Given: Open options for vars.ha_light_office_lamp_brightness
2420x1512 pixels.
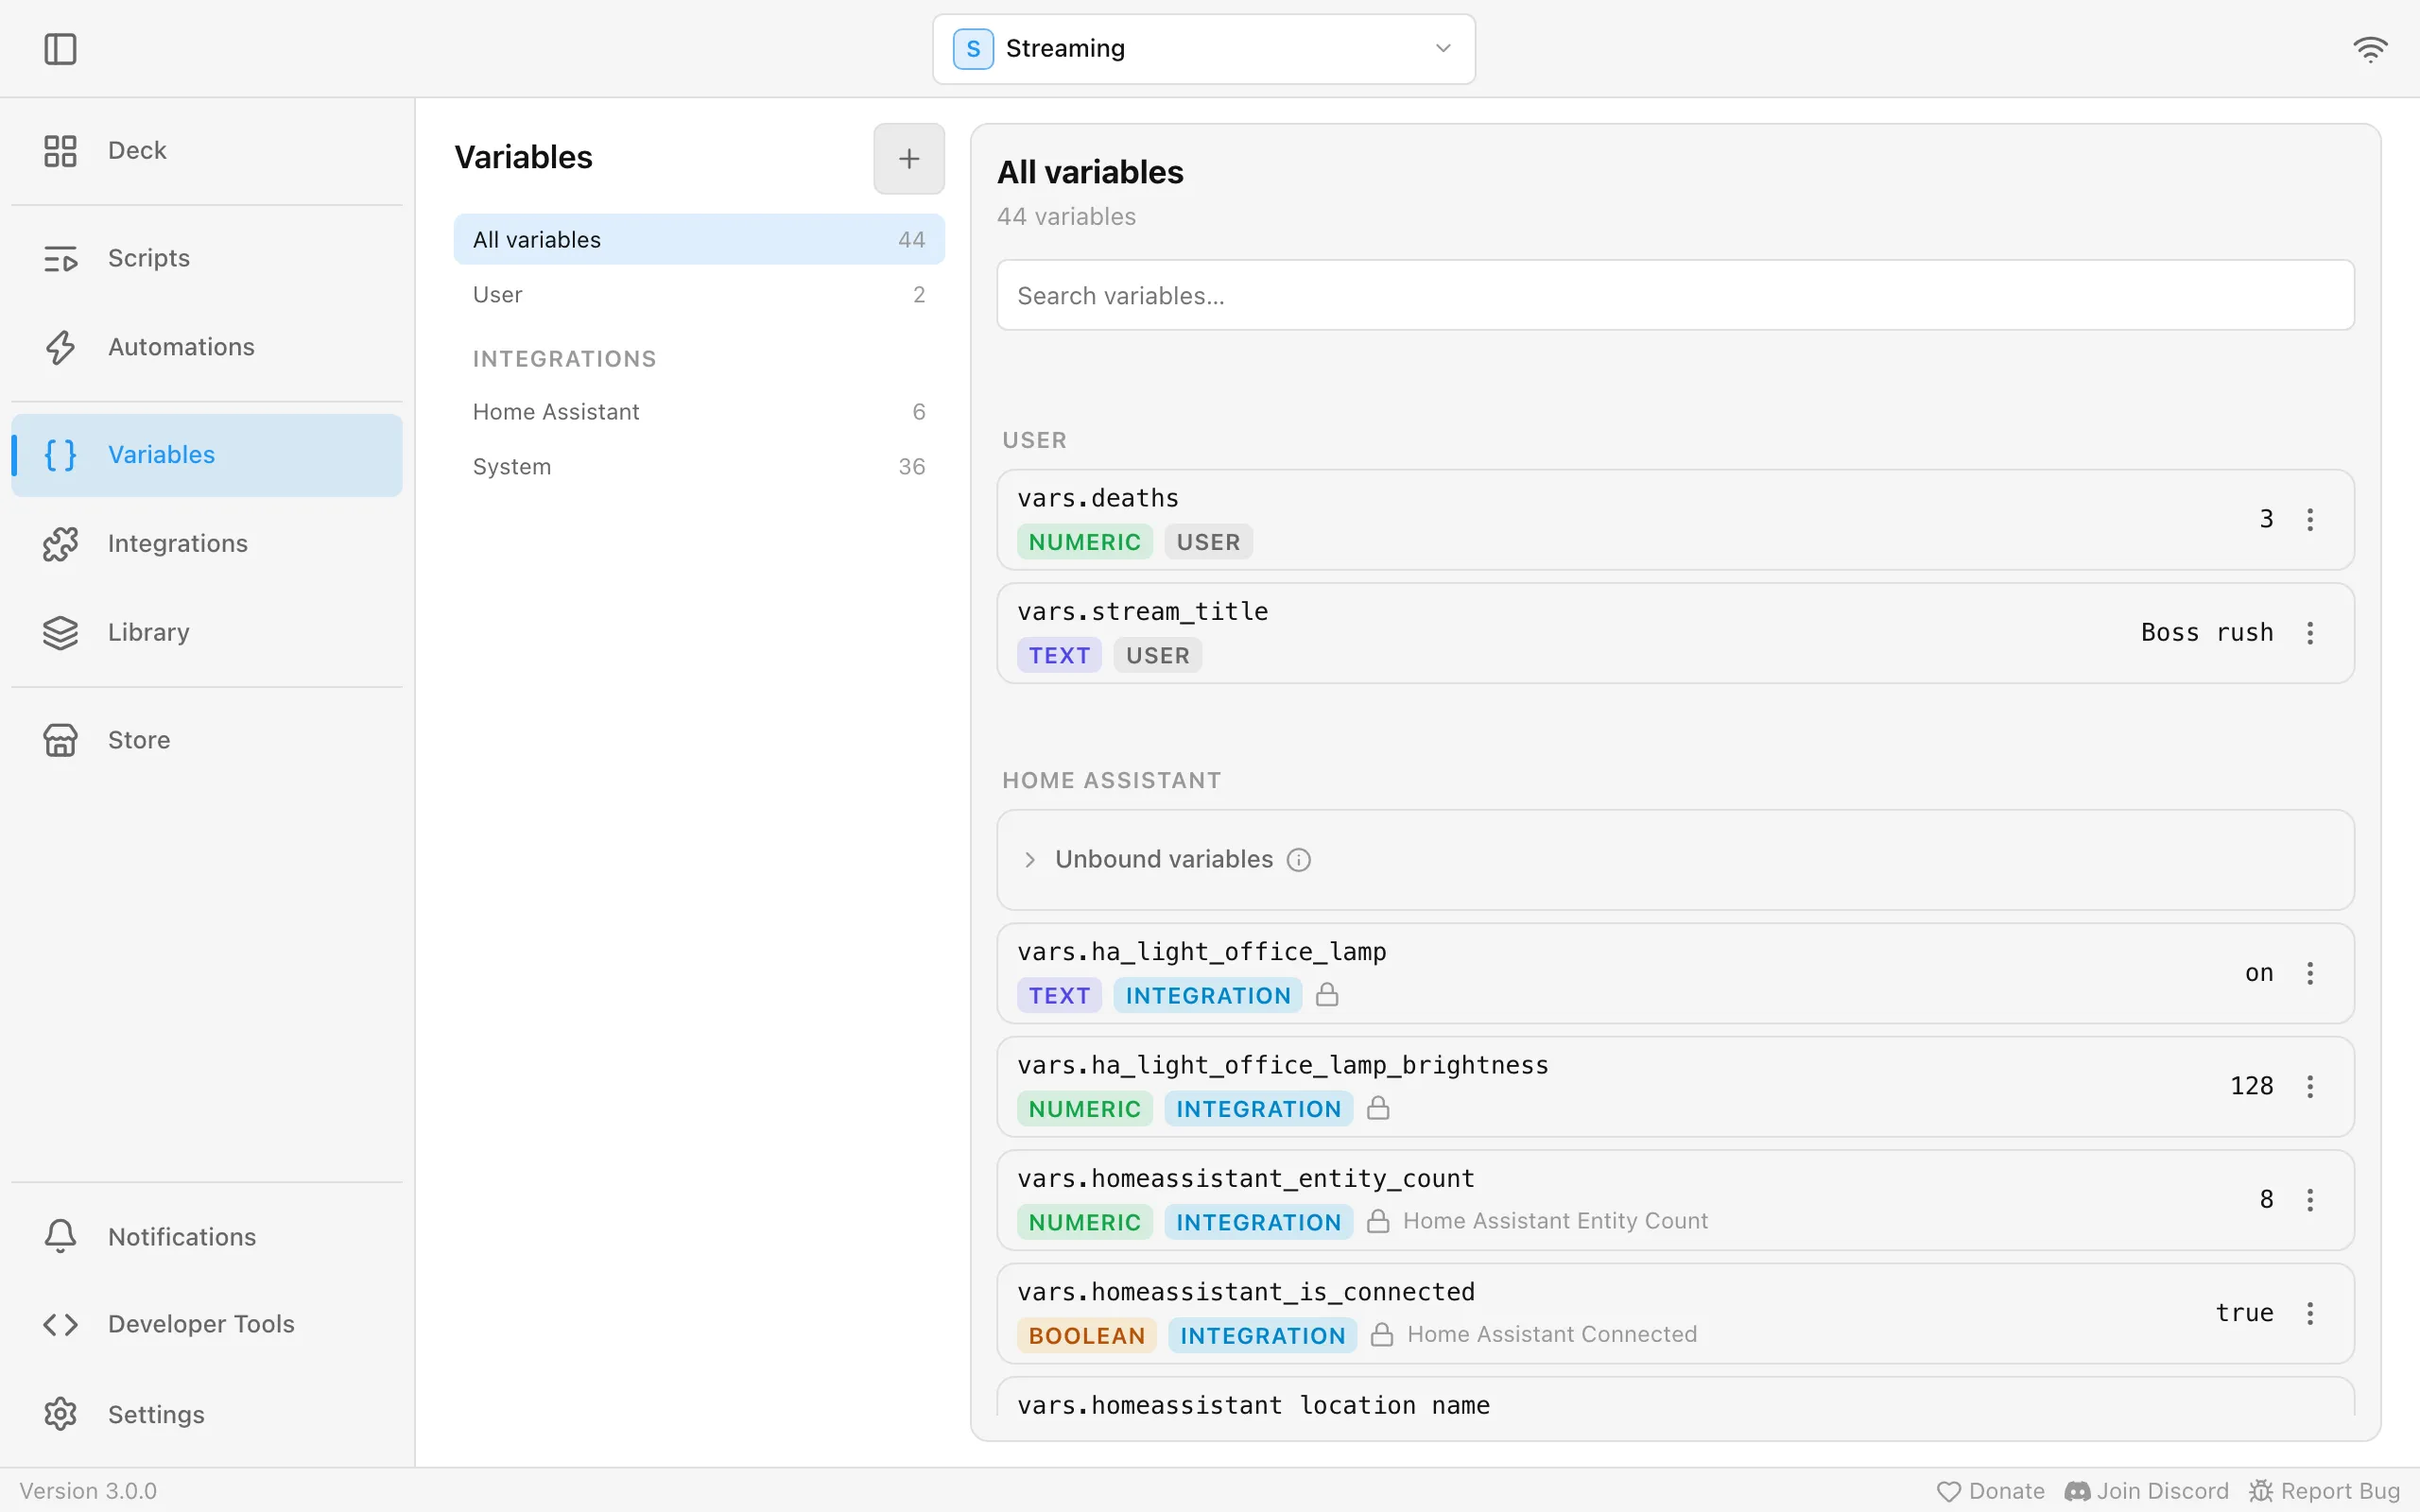Looking at the screenshot, I should (x=2310, y=1086).
